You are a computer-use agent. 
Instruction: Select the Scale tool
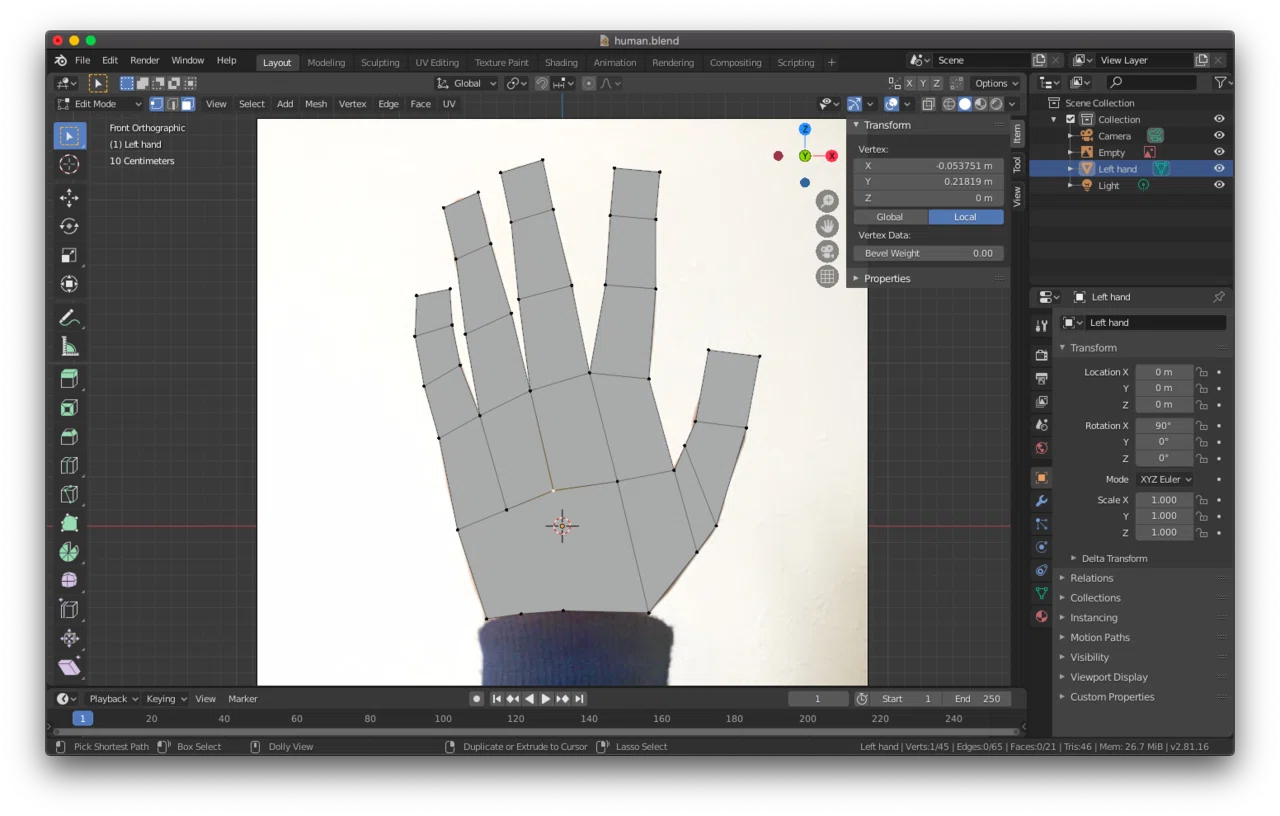tap(69, 255)
